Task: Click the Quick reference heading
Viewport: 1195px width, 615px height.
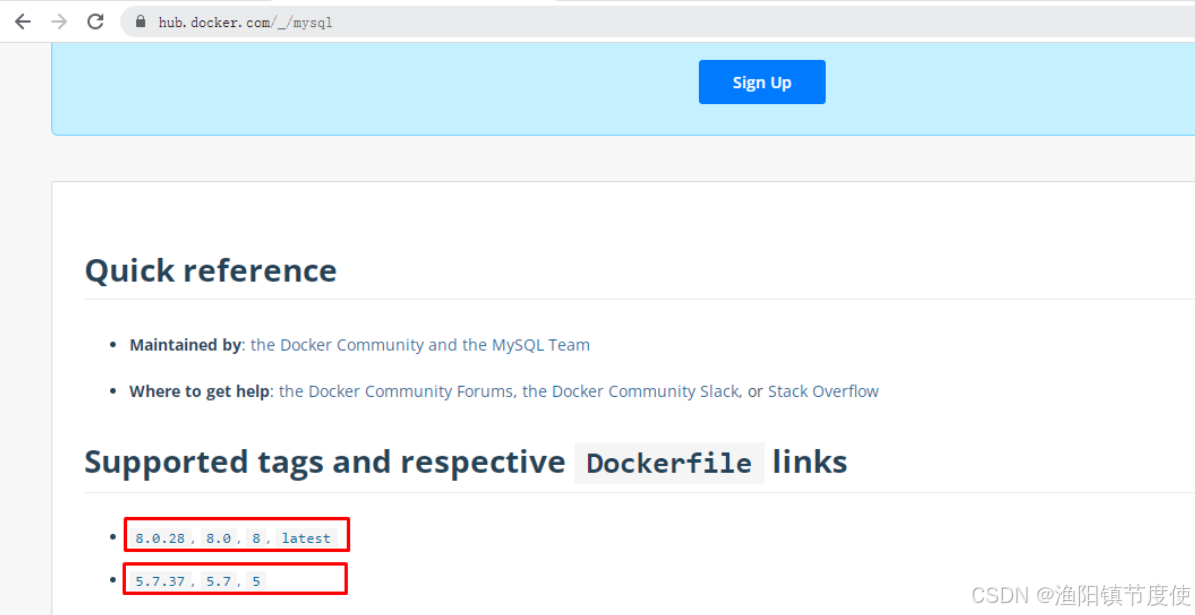Action: [x=210, y=271]
